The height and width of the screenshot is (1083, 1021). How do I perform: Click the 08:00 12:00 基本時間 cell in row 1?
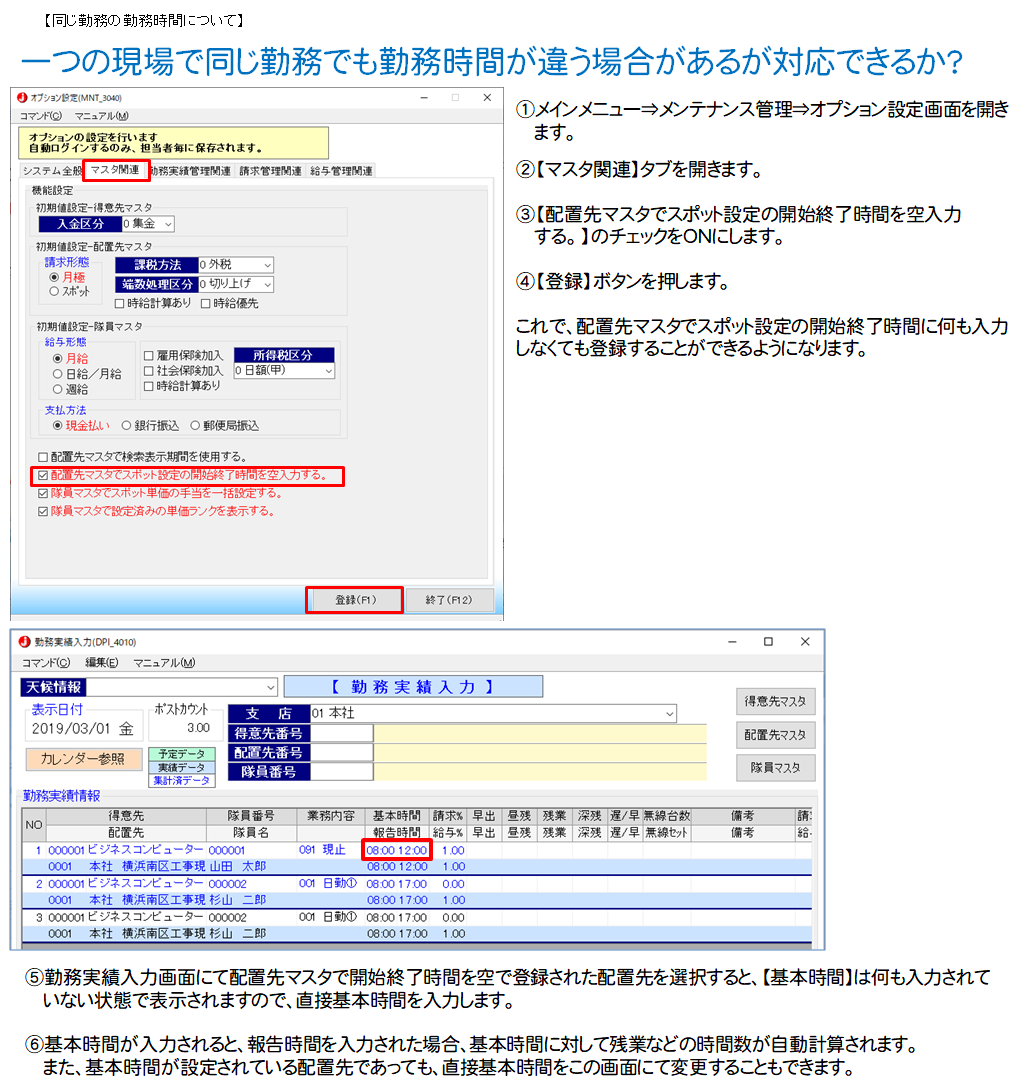pos(396,850)
